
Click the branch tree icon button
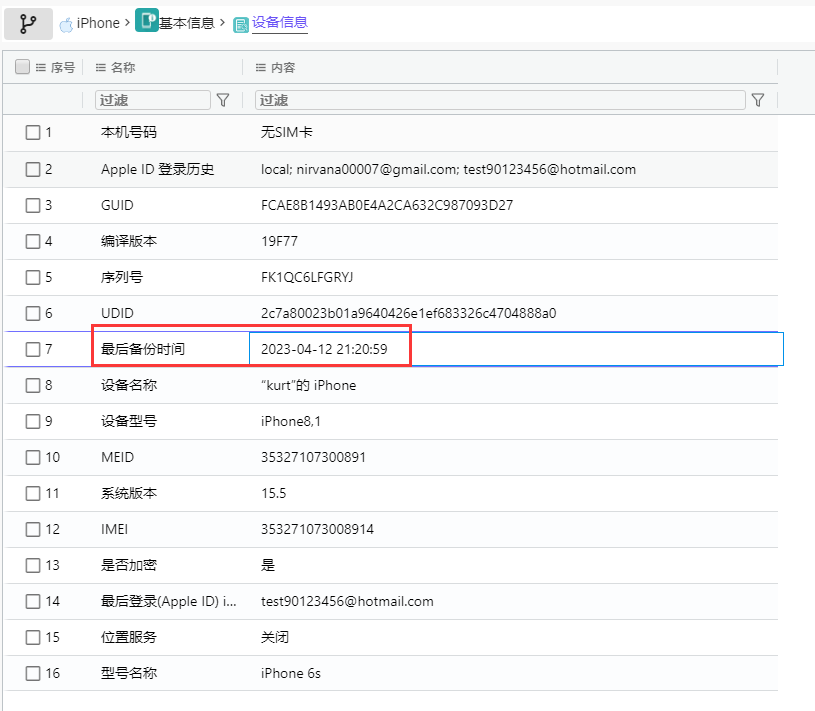point(28,24)
